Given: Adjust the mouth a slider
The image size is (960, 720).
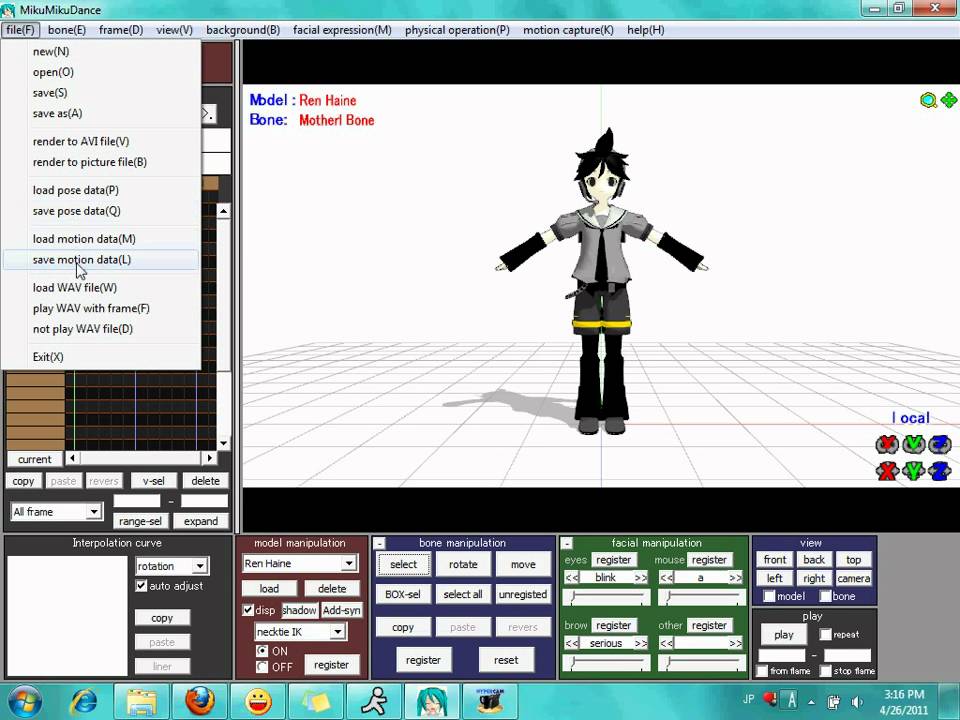Looking at the screenshot, I should [702, 598].
